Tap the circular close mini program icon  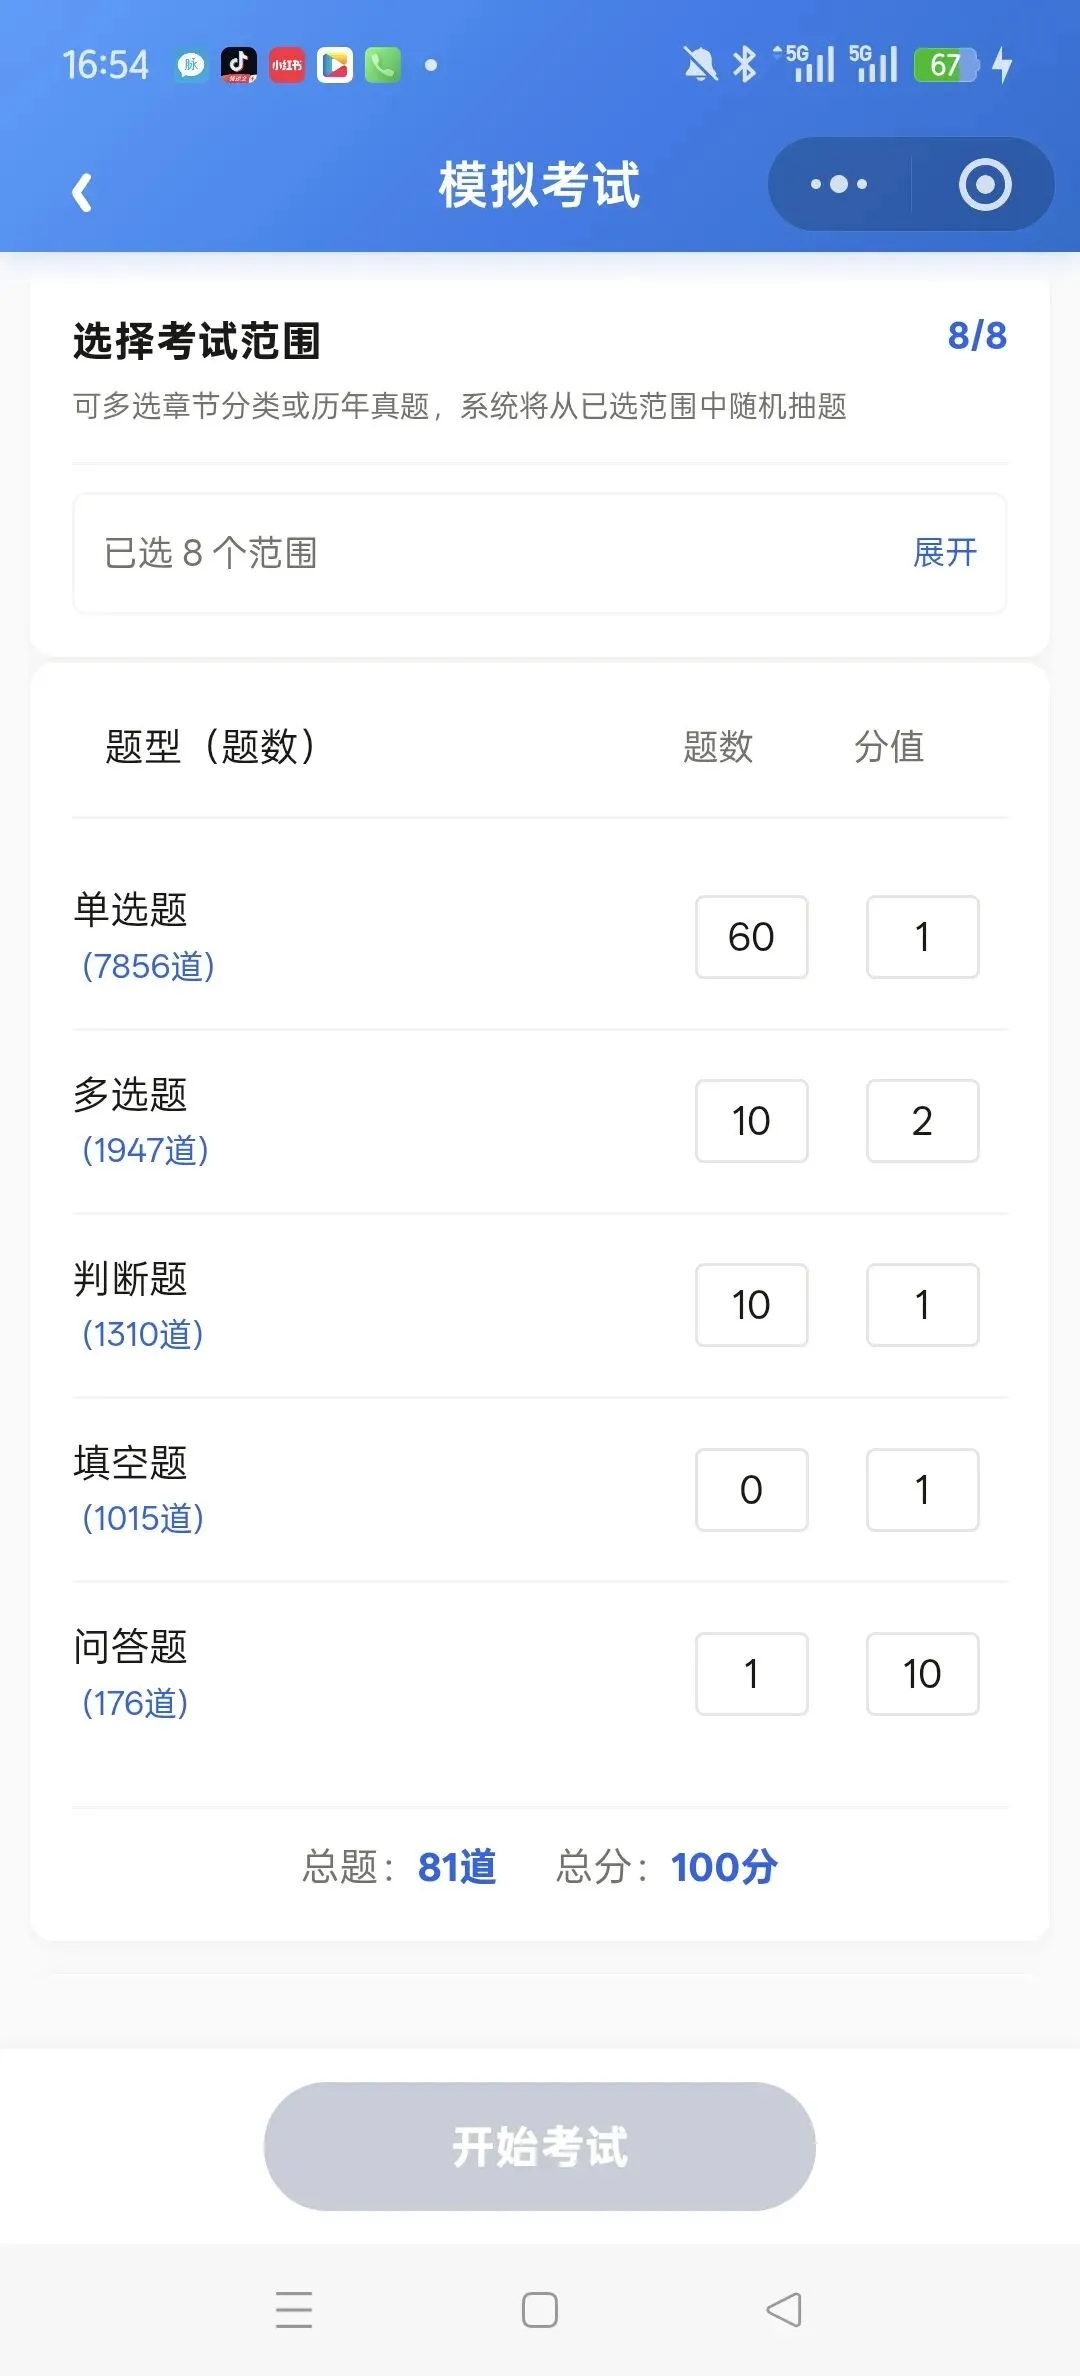(x=985, y=184)
